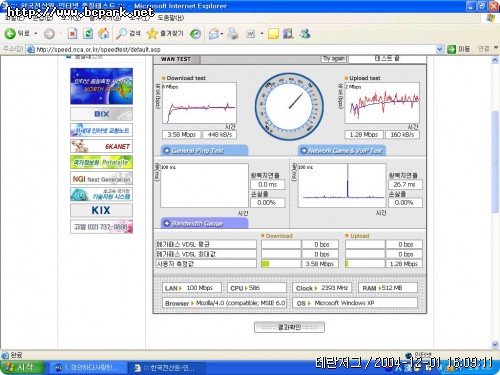Expand Network Game & VoIP Test section
This screenshot has height=375, width=500.
342,151
